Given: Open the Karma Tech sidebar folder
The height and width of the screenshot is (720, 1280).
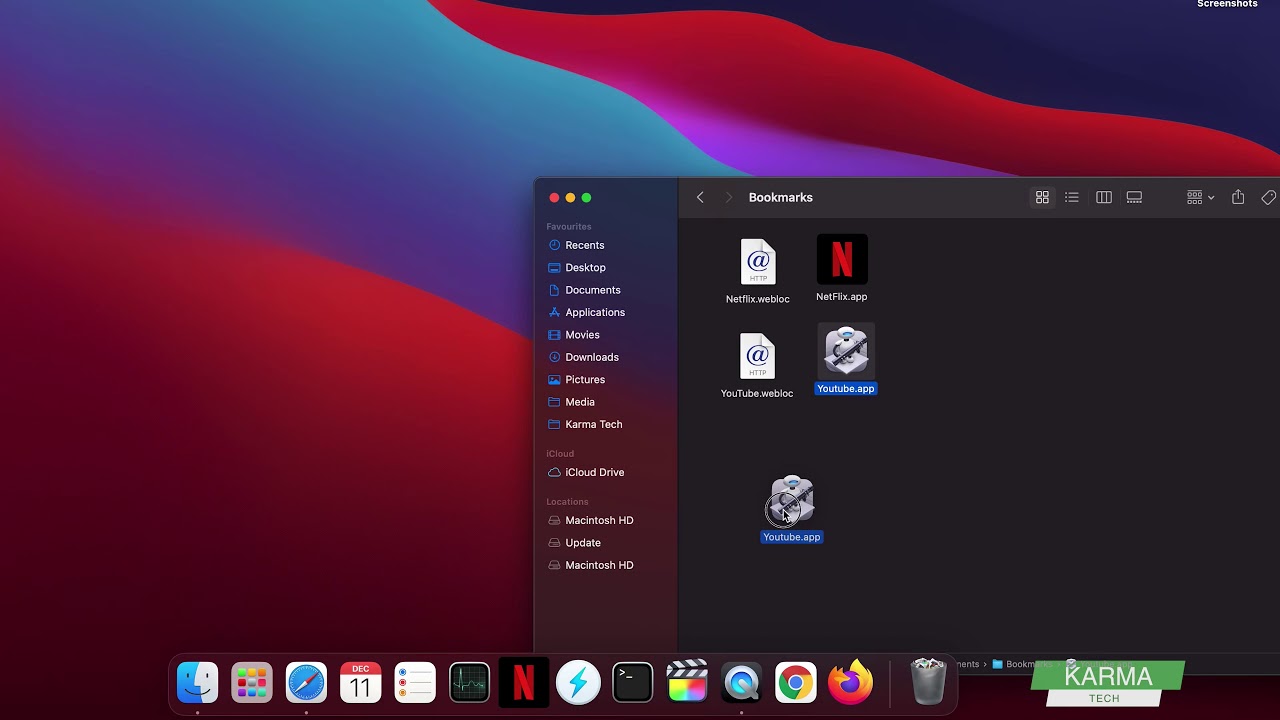Looking at the screenshot, I should (x=593, y=424).
